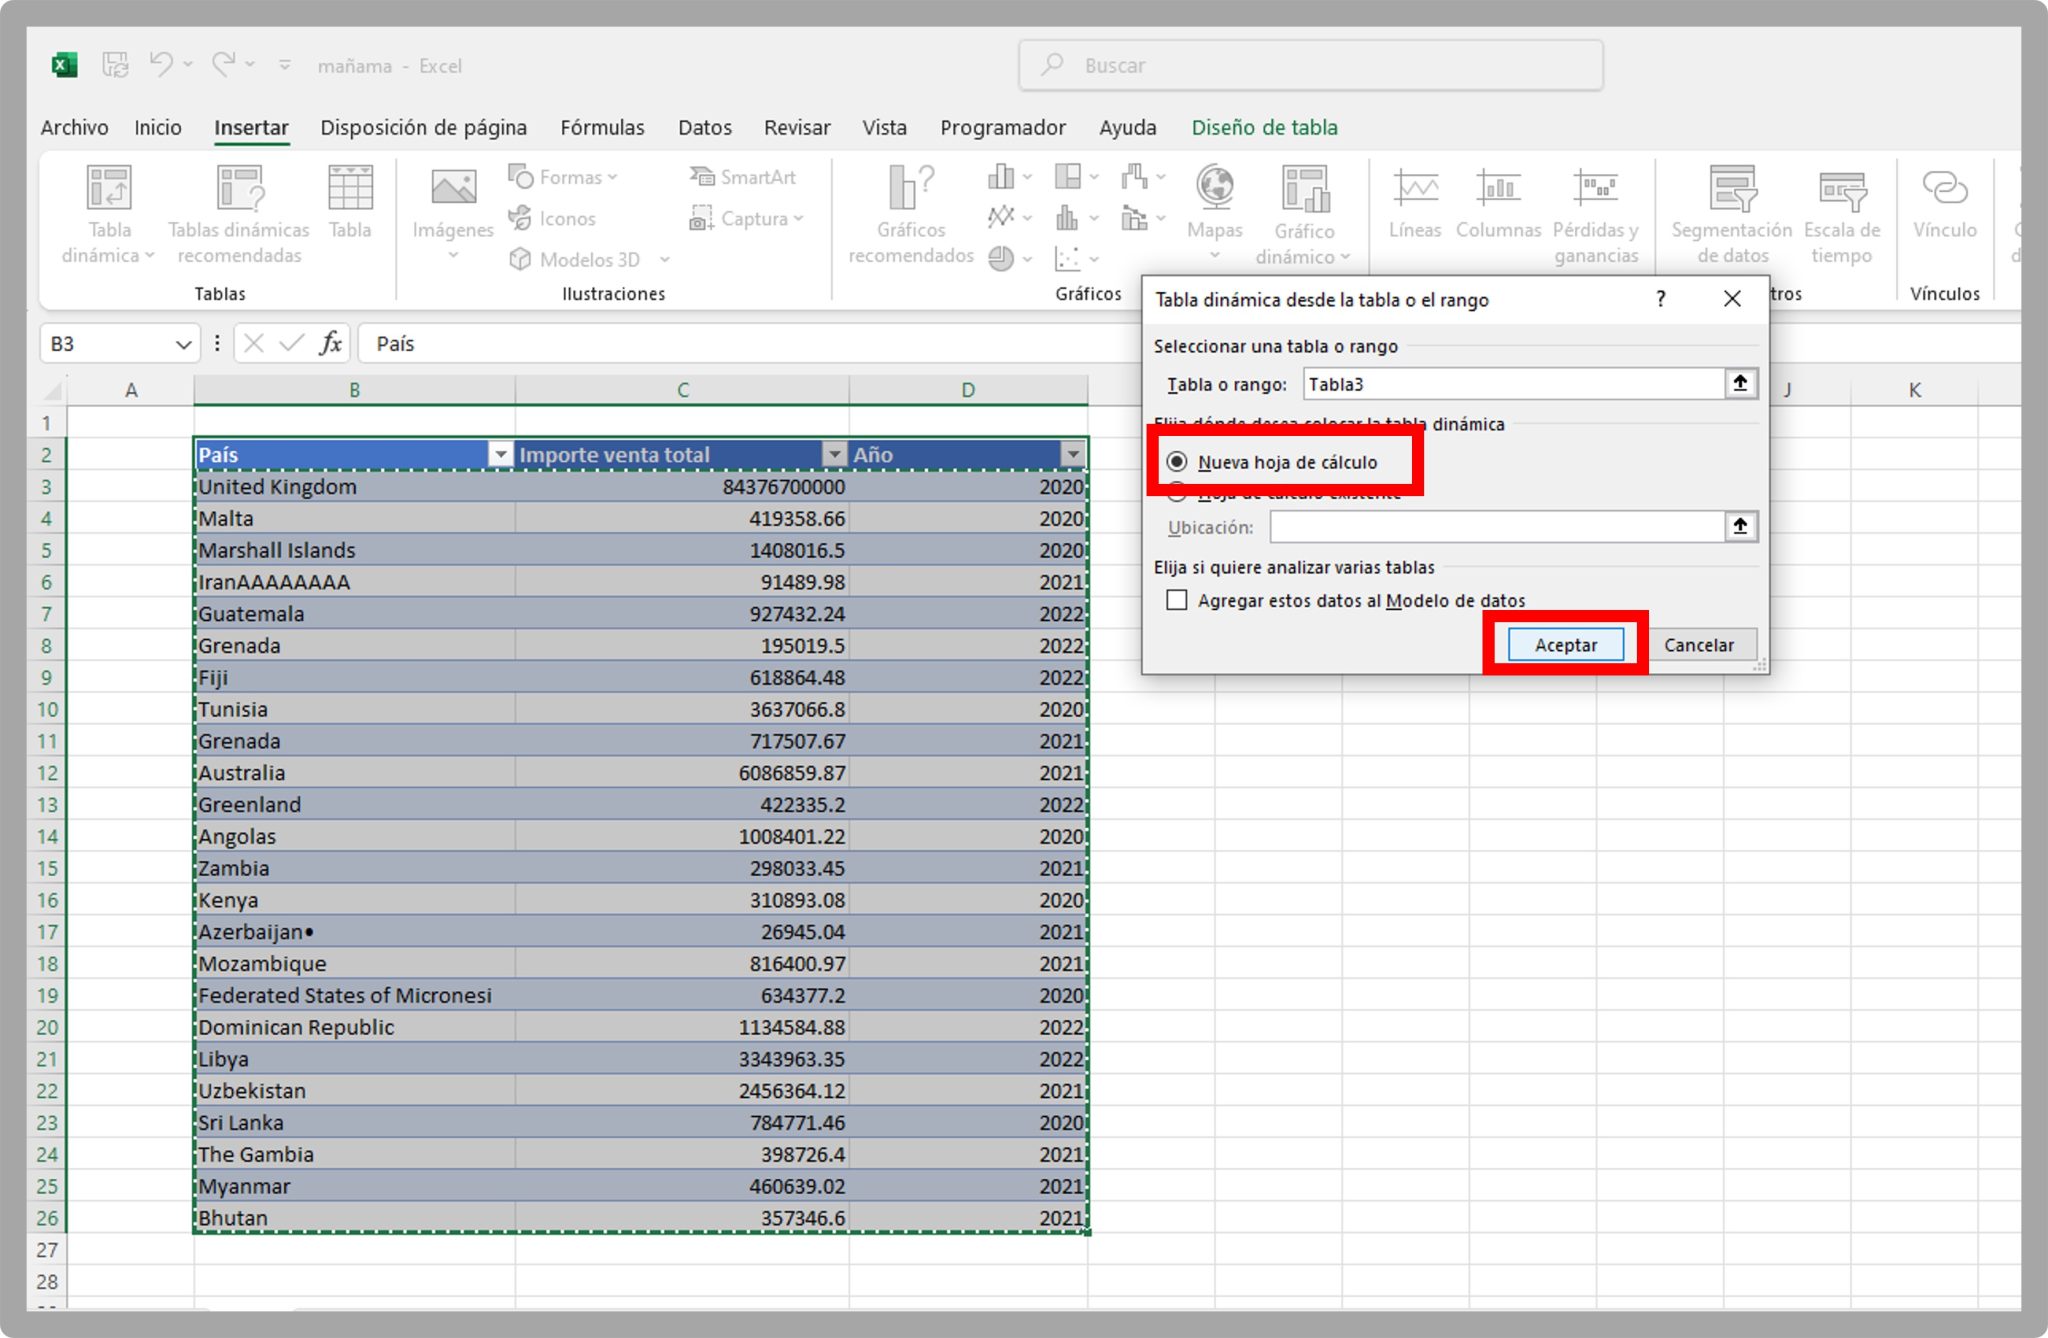2048x1338 pixels.
Task: Insert SmartArt graphic
Action: (x=745, y=177)
